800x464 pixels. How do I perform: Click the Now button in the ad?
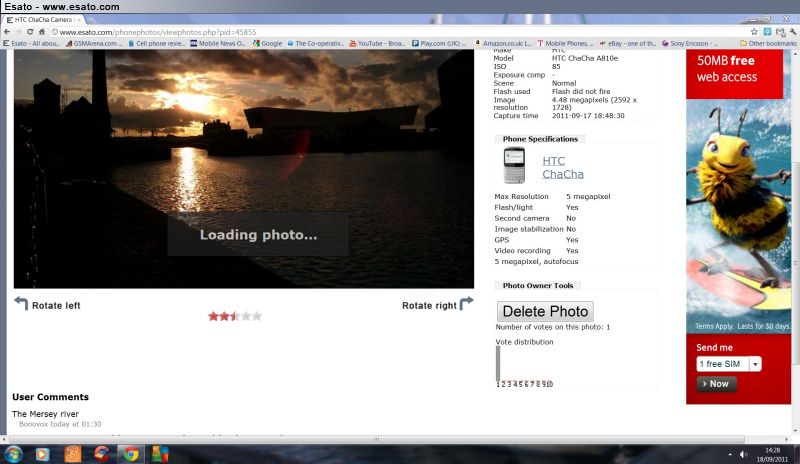click(716, 384)
